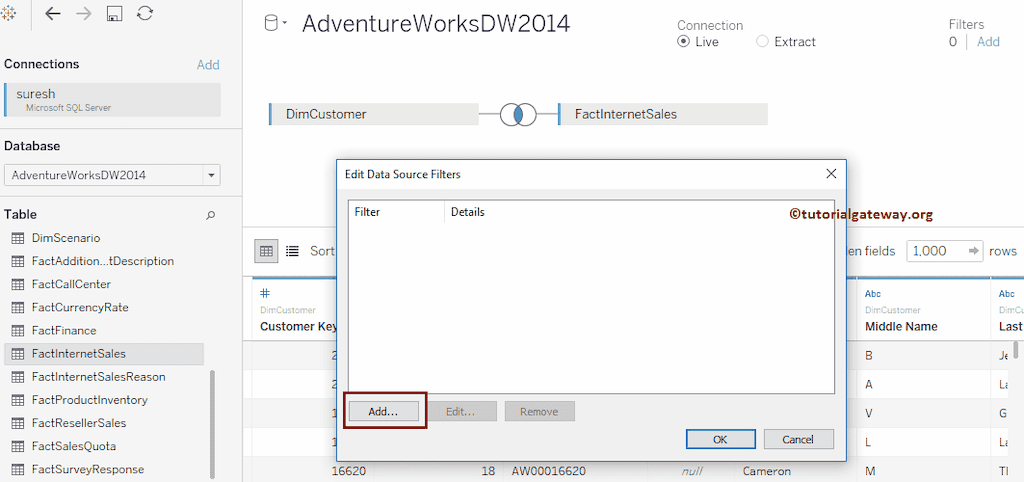Click the AW00016620 cell

549,471
